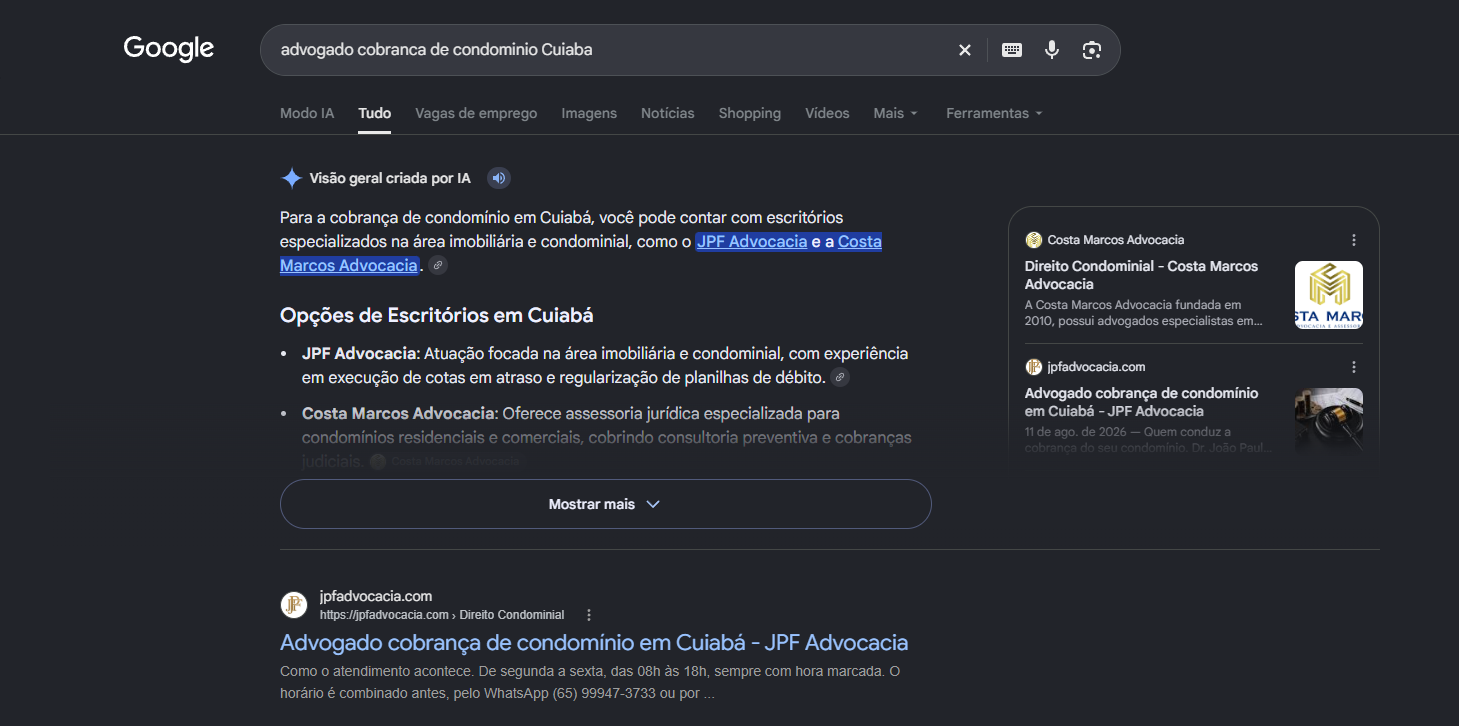Click the jpfadvocacia.com result favicon
Viewport: 1459px width, 726px height.
pos(294,605)
